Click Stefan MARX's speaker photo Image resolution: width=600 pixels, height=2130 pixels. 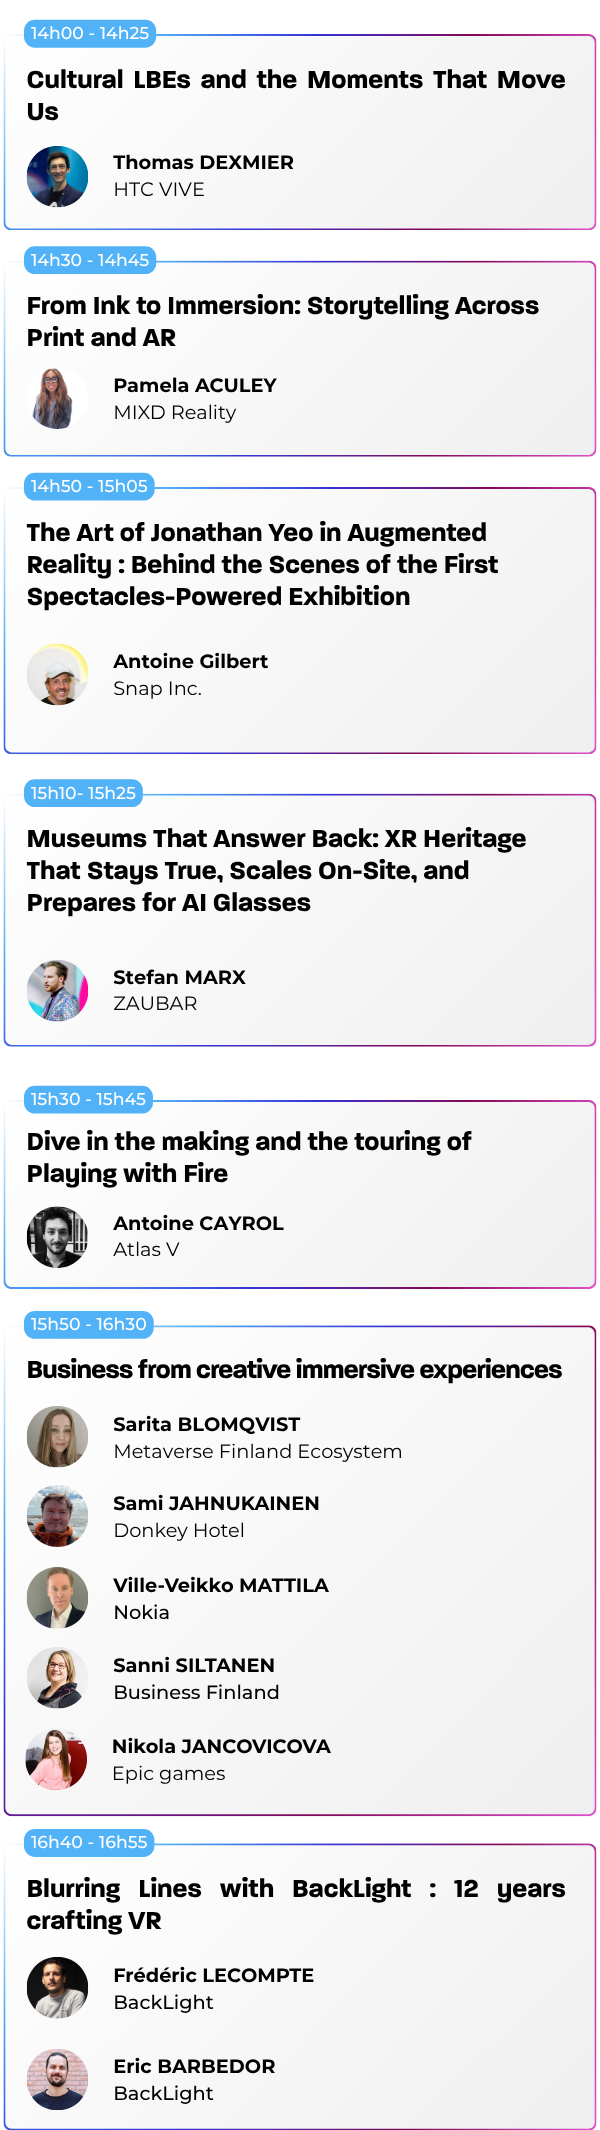point(57,991)
